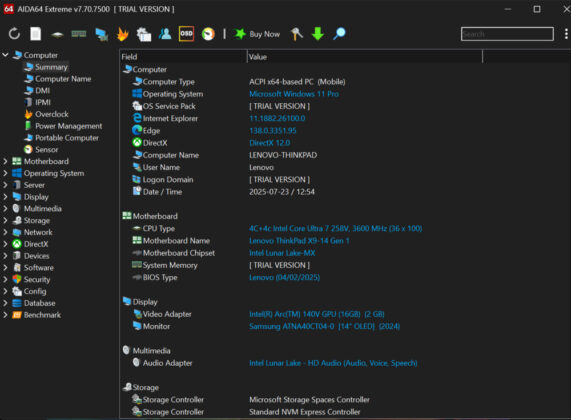Expand the Display tree node
Screen dimensions: 571x420
point(5,197)
